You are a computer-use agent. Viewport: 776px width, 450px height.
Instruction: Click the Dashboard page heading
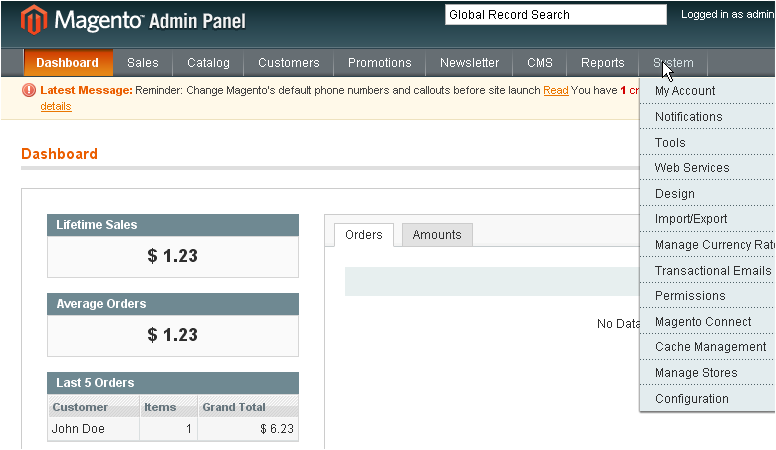tap(59, 154)
